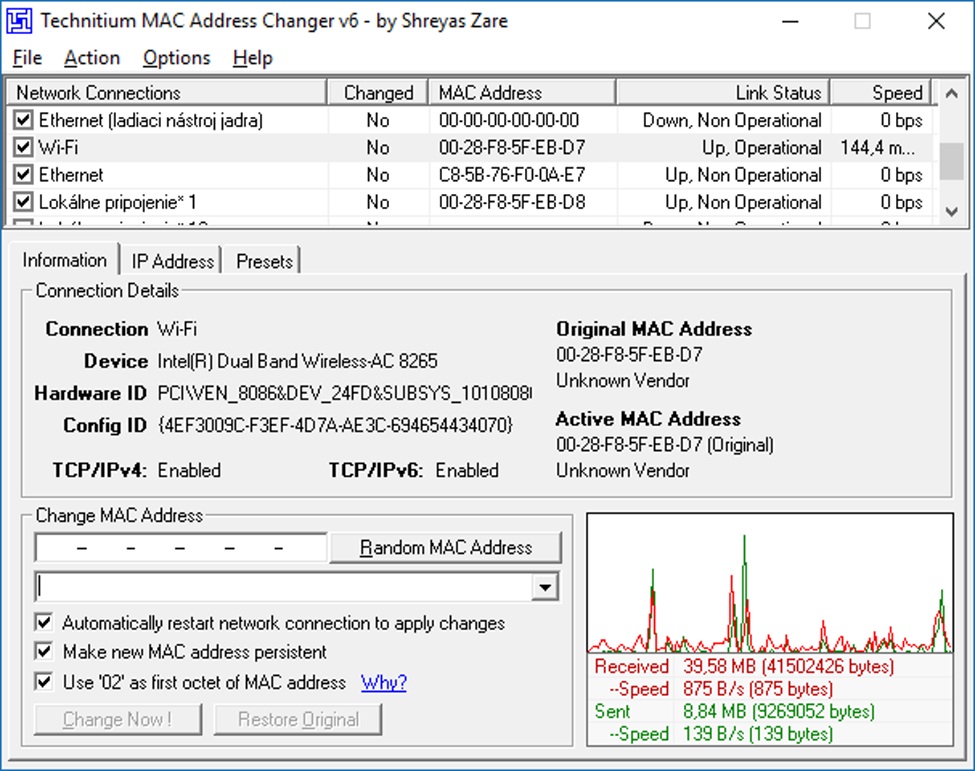Click the network traffic graph

click(x=770, y=583)
